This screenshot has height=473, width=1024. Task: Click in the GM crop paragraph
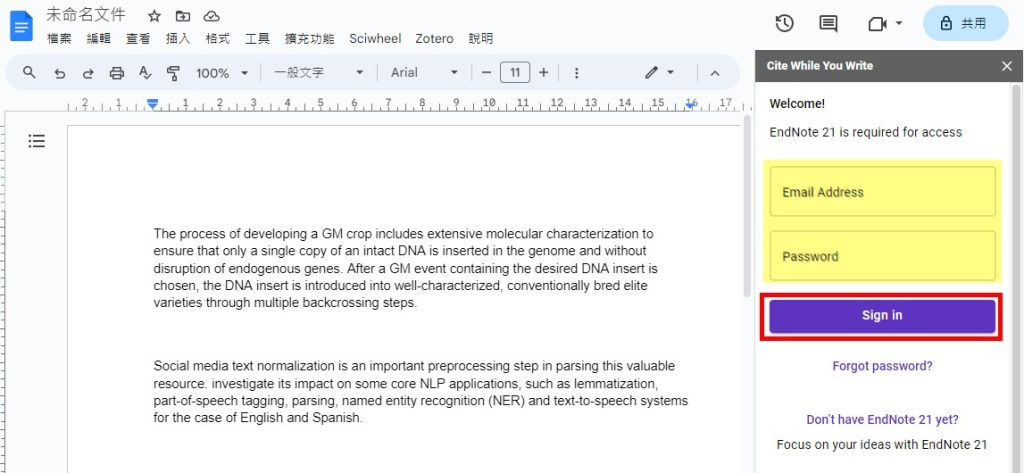coord(404,269)
